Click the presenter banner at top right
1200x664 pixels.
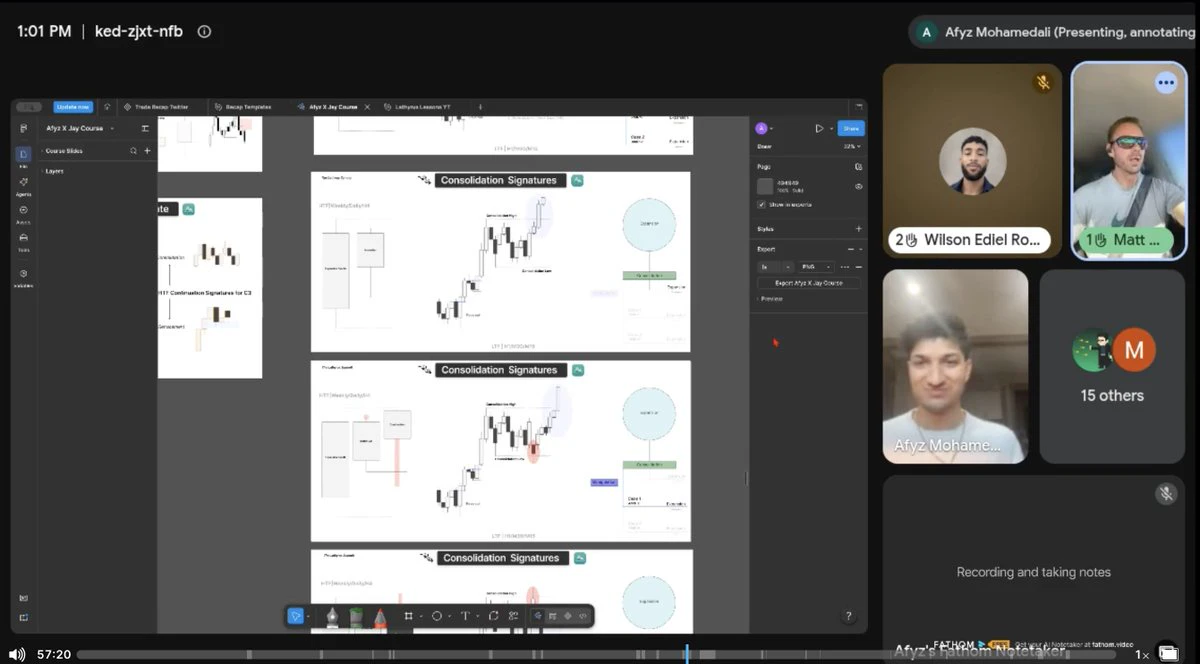click(x=1055, y=32)
